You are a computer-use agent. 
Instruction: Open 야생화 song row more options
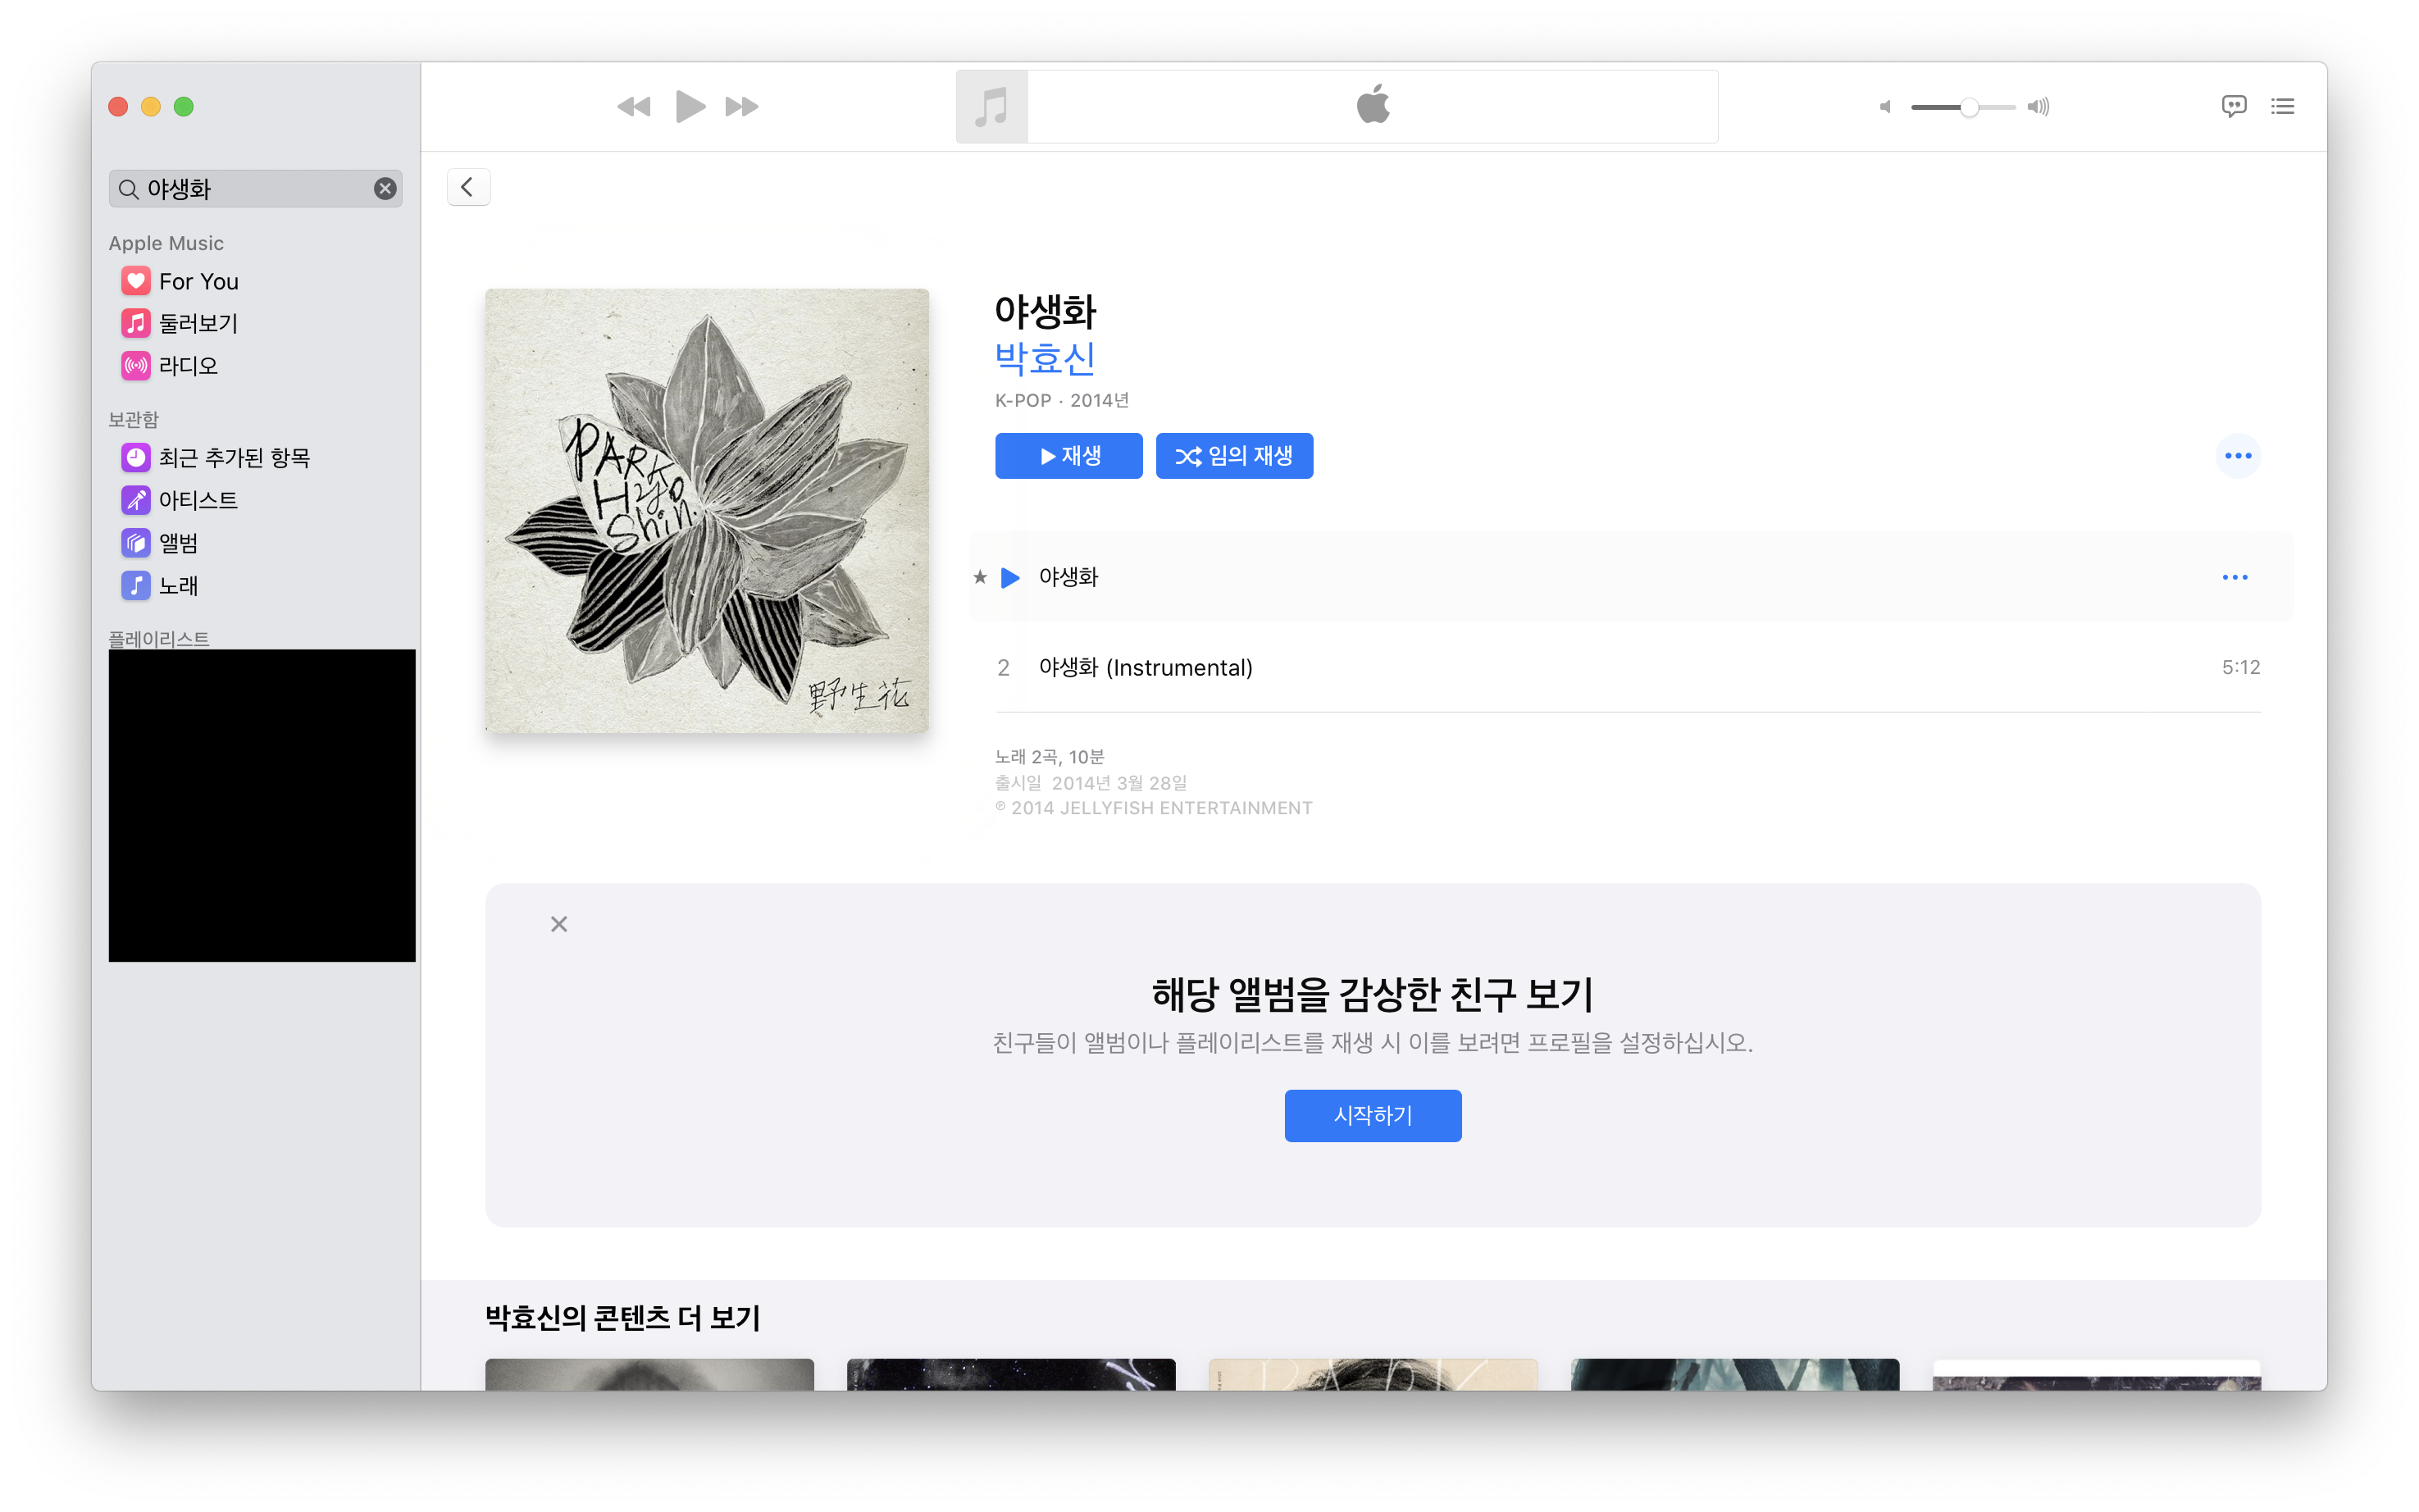[x=2234, y=577]
